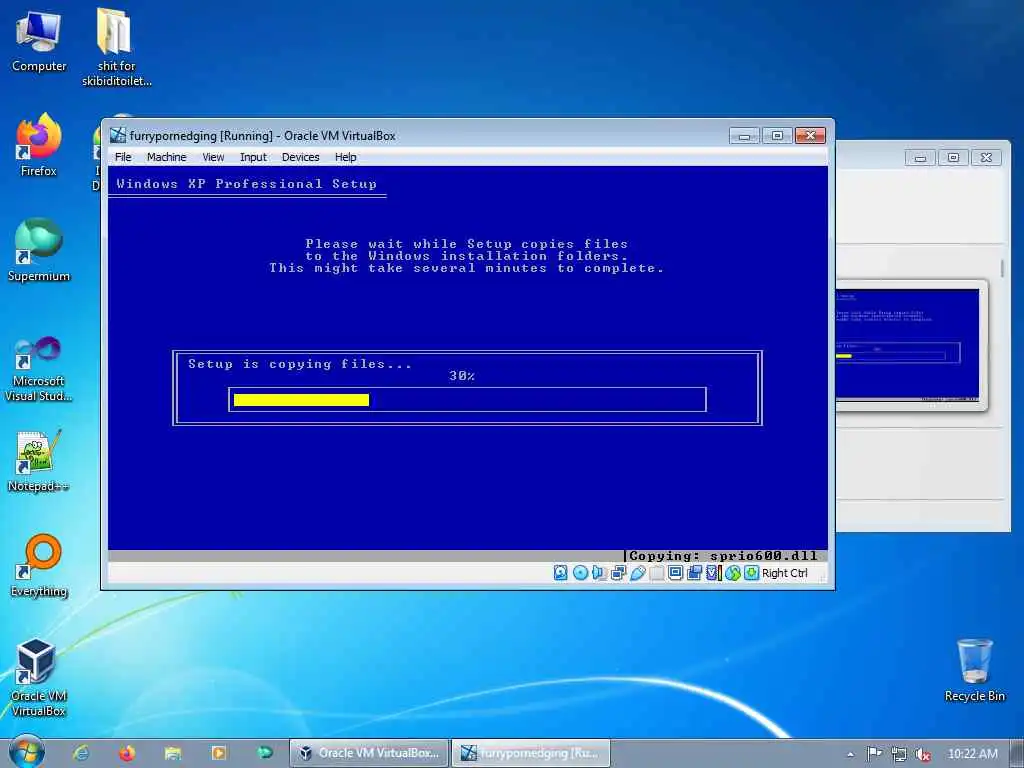Viewport: 1024px width, 768px height.
Task: Click the network tray icon
Action: [x=899, y=754]
